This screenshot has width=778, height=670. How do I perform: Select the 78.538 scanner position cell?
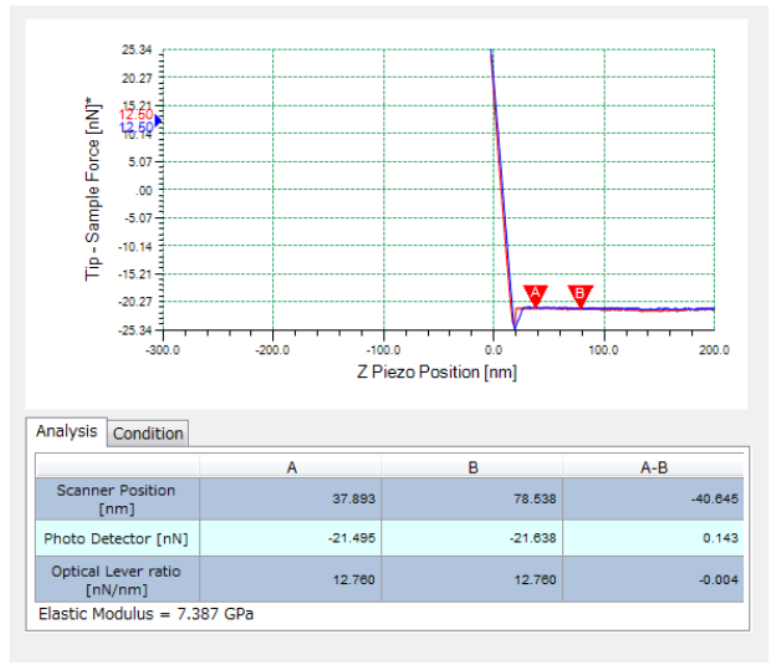[x=471, y=498]
